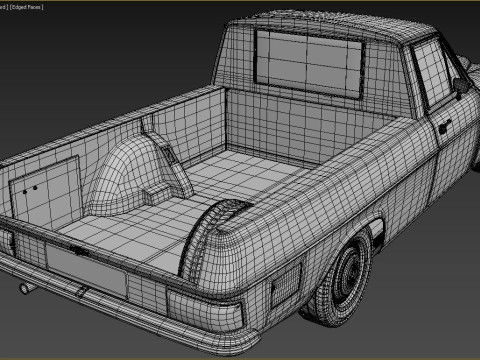
Task: Select the truck's rear window in viewport
Action: click(309, 63)
